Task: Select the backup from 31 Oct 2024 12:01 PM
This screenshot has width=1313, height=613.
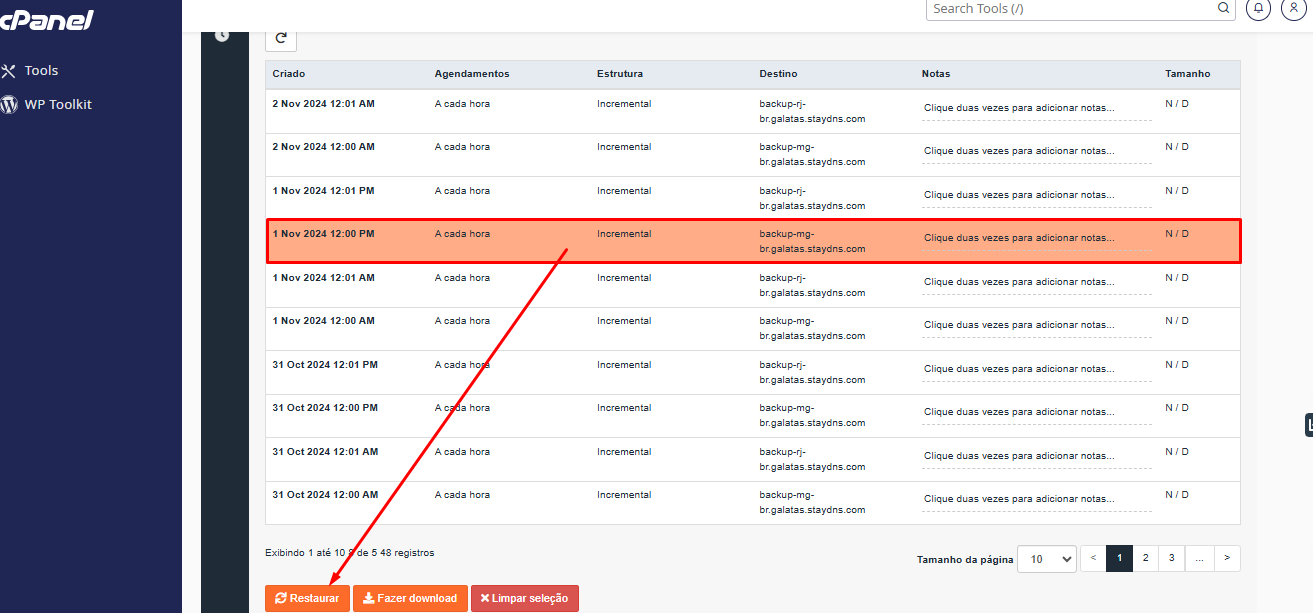Action: [753, 372]
